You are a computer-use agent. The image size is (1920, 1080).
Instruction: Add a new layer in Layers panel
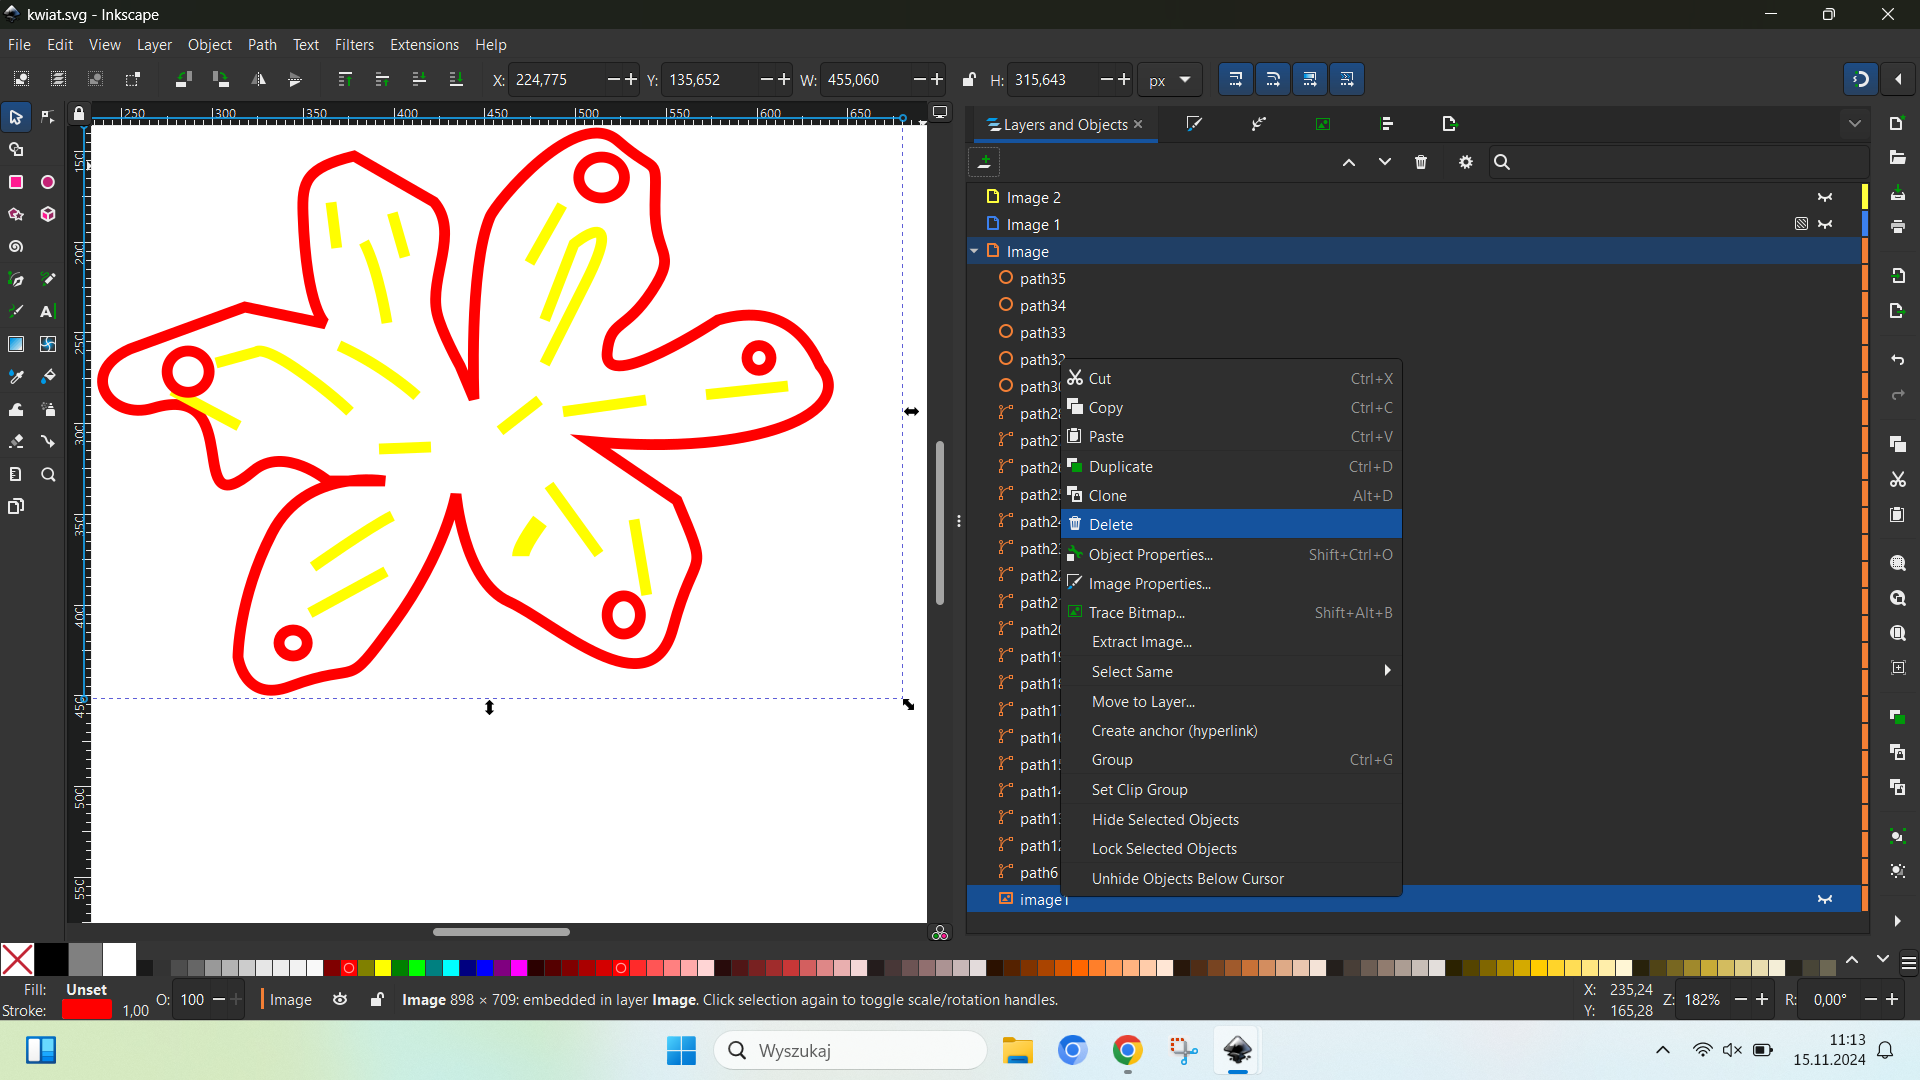coord(985,162)
